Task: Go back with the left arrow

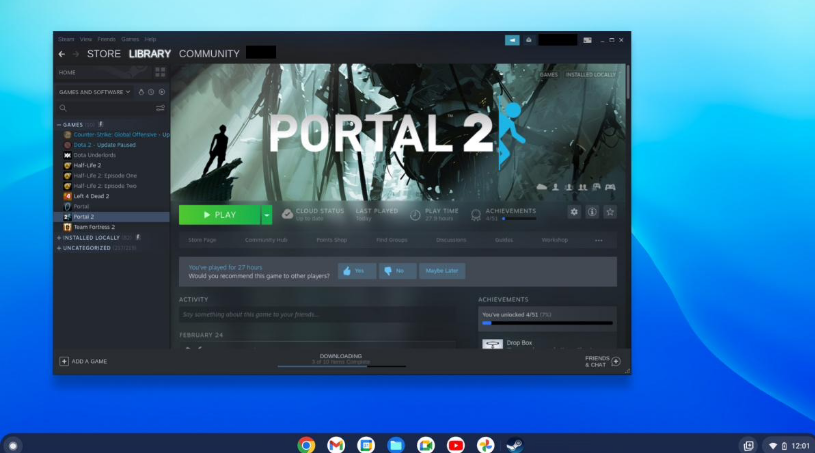Action: pos(62,54)
